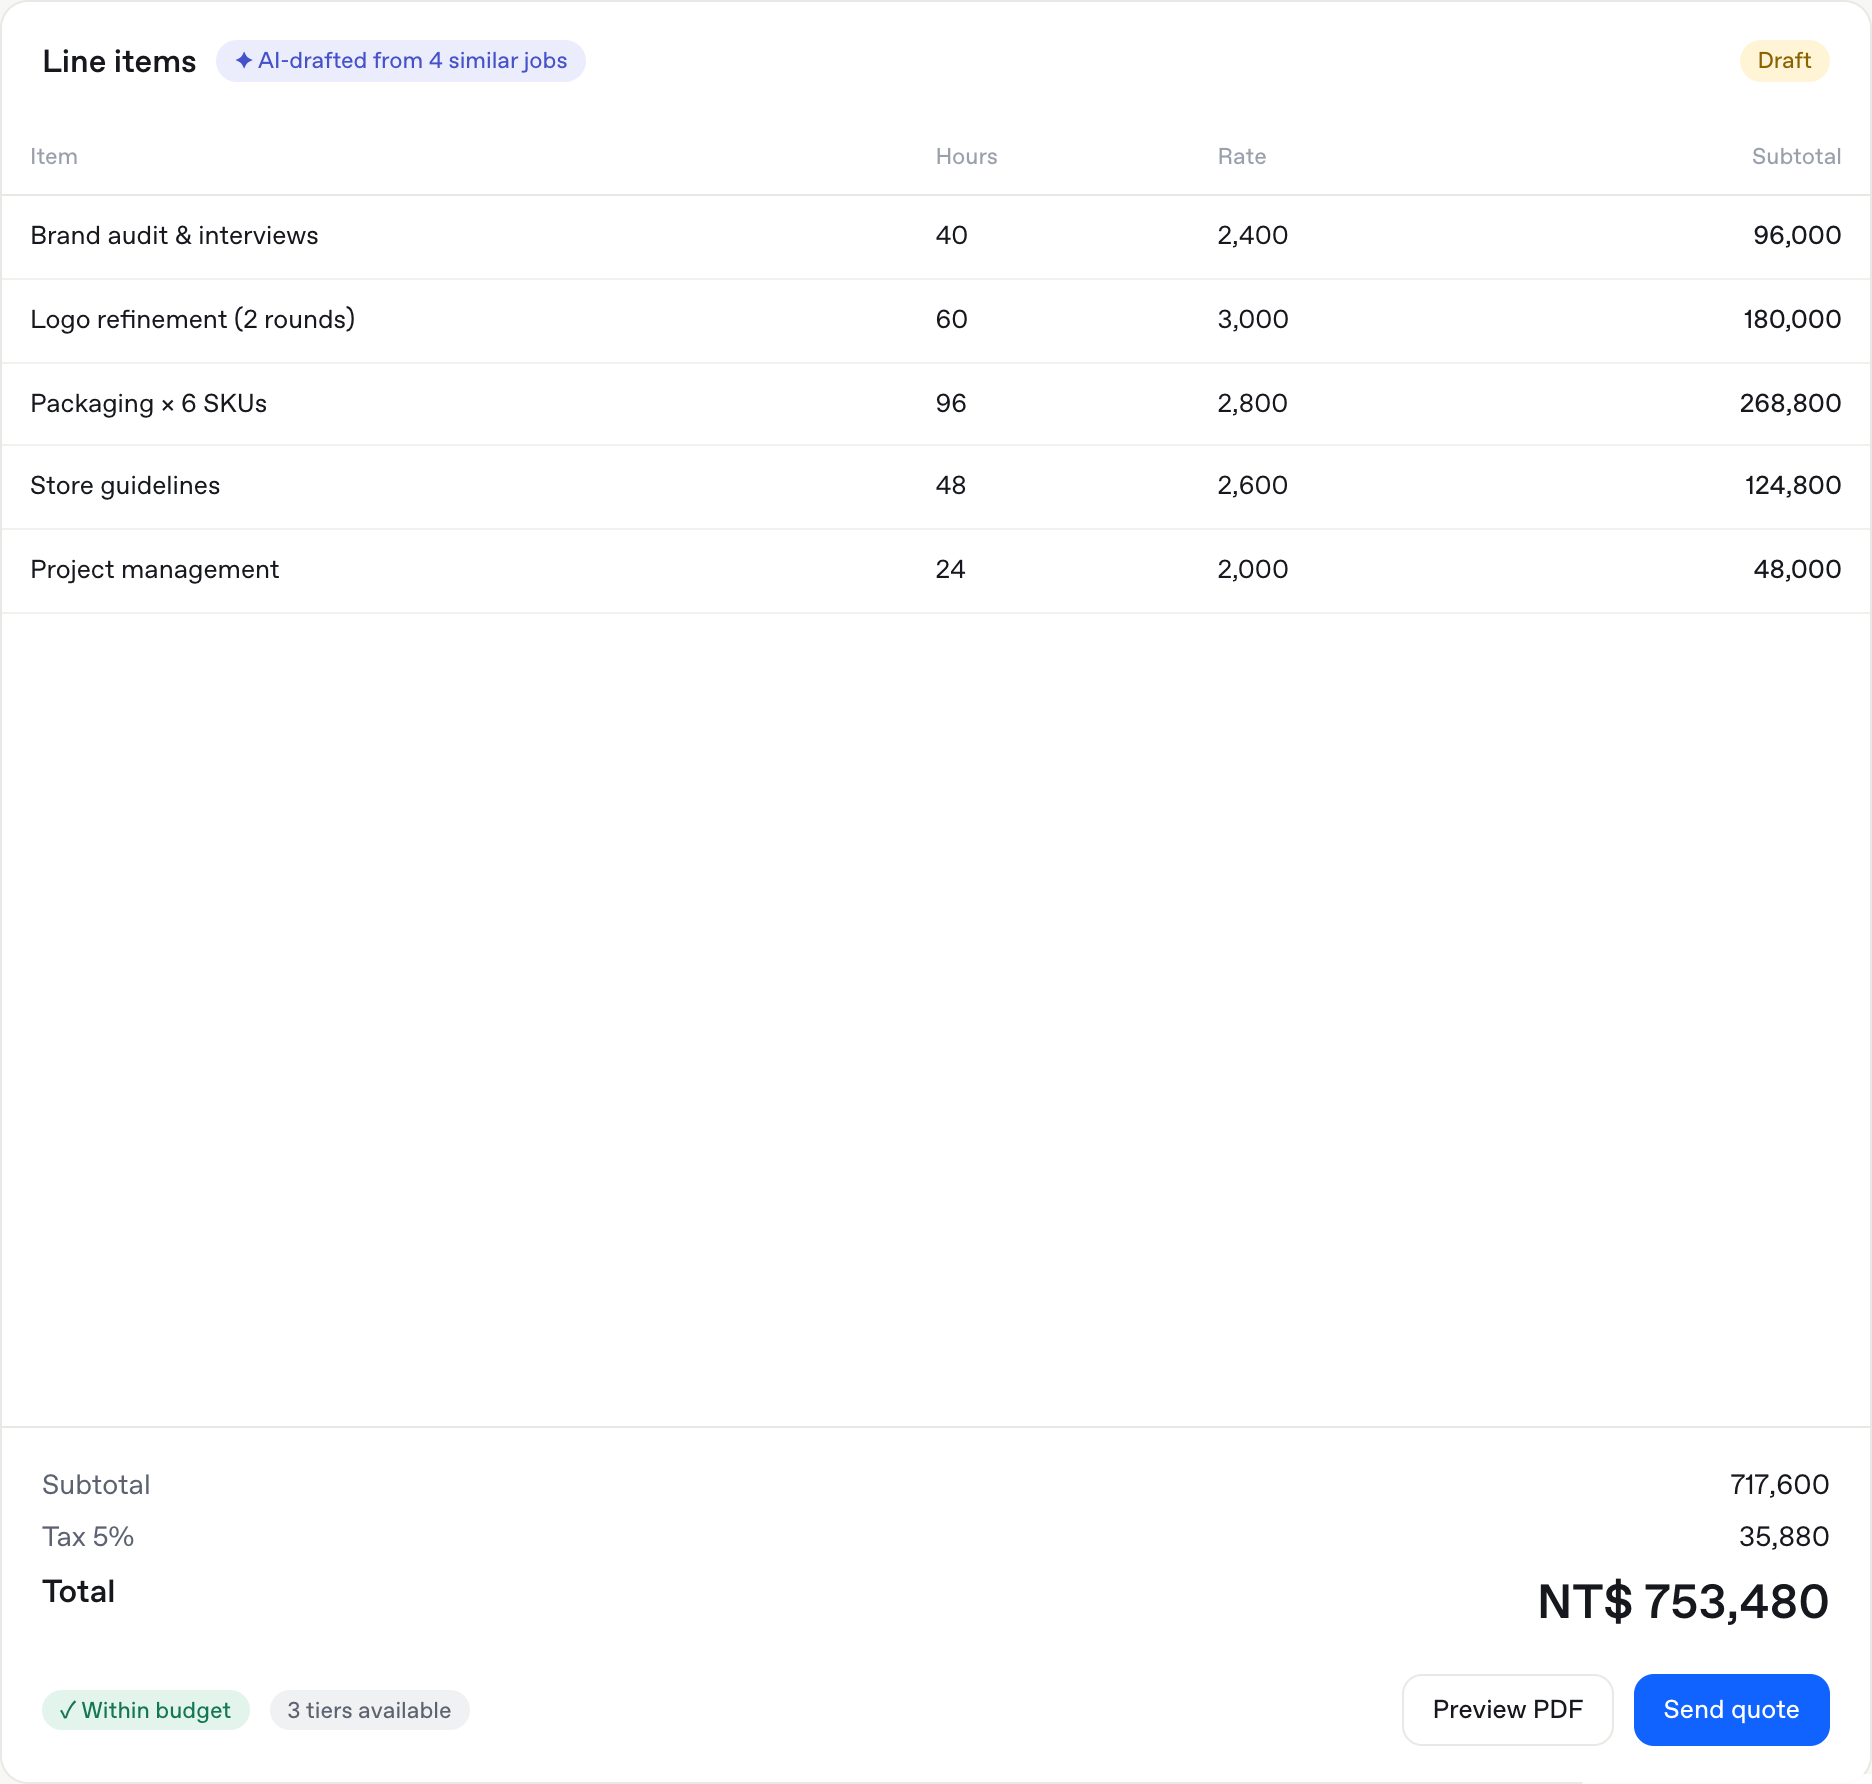The width and height of the screenshot is (1872, 1784).
Task: Select the Brand audit & interviews item
Action: (x=174, y=236)
